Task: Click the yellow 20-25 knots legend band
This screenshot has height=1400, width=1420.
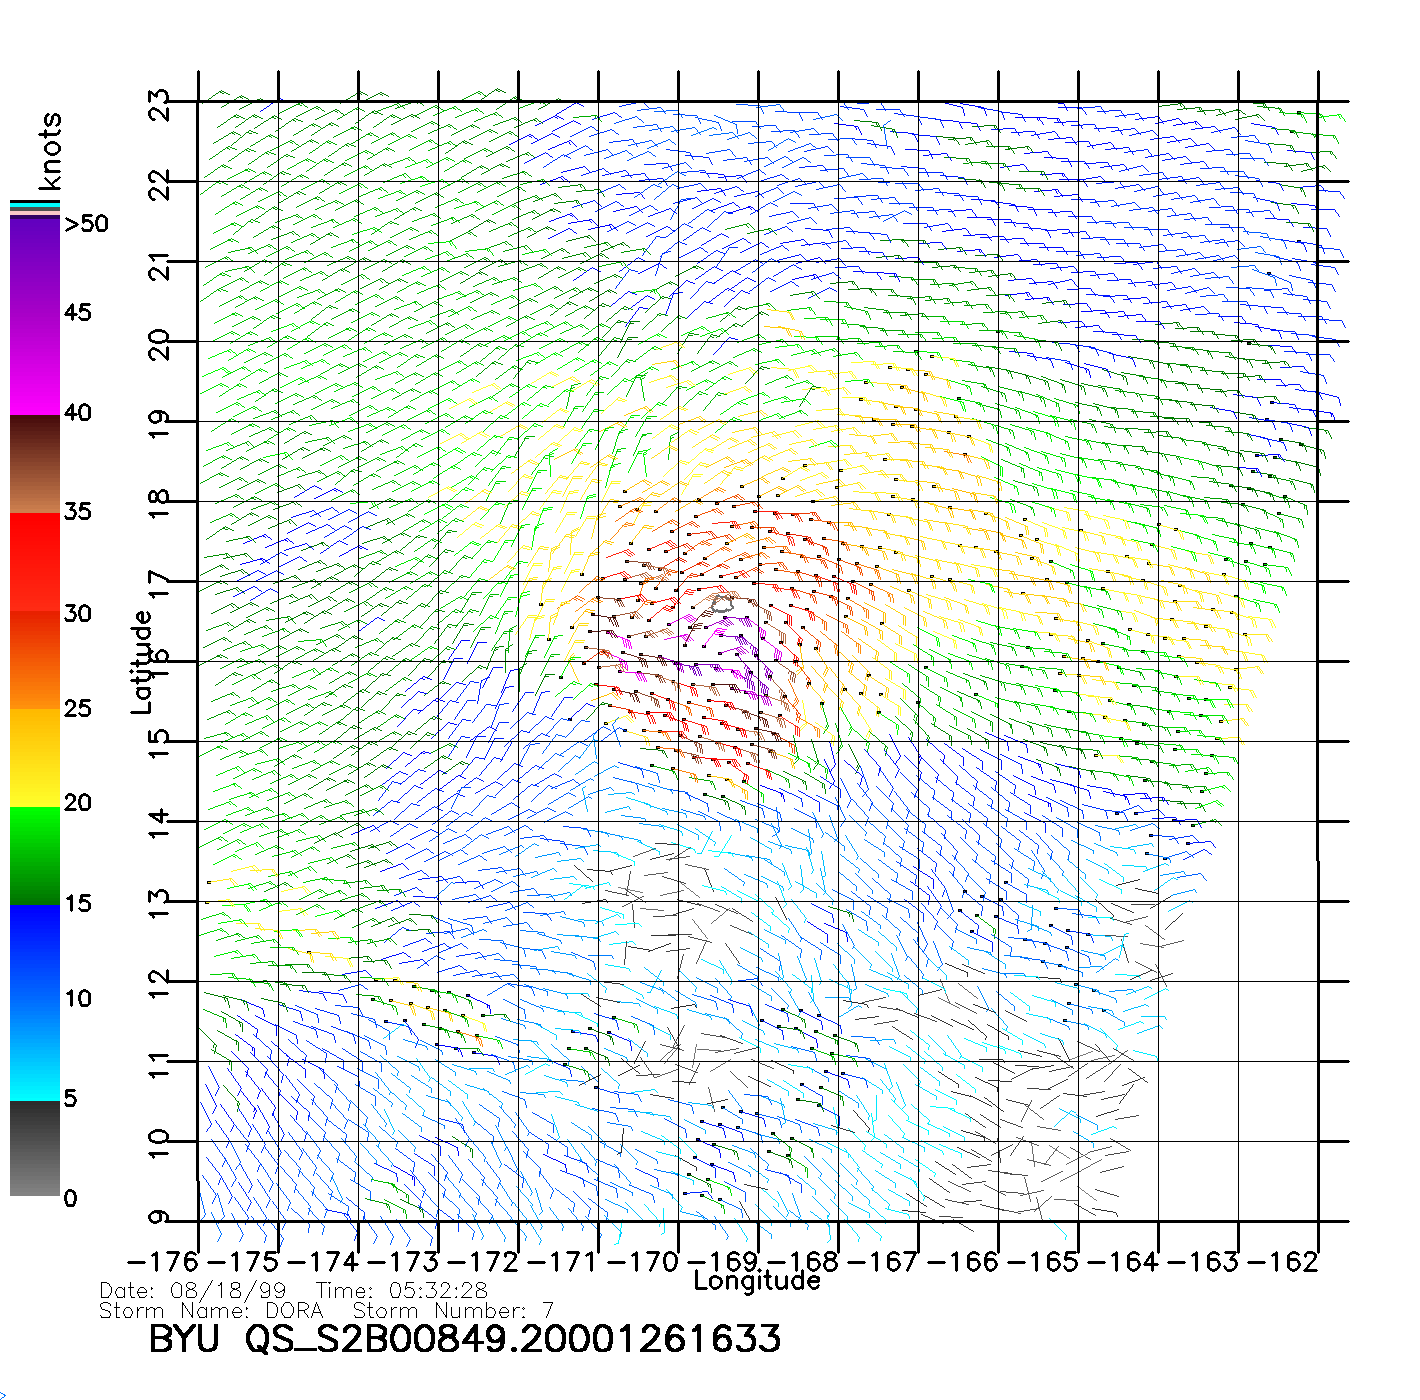Action: (35, 757)
